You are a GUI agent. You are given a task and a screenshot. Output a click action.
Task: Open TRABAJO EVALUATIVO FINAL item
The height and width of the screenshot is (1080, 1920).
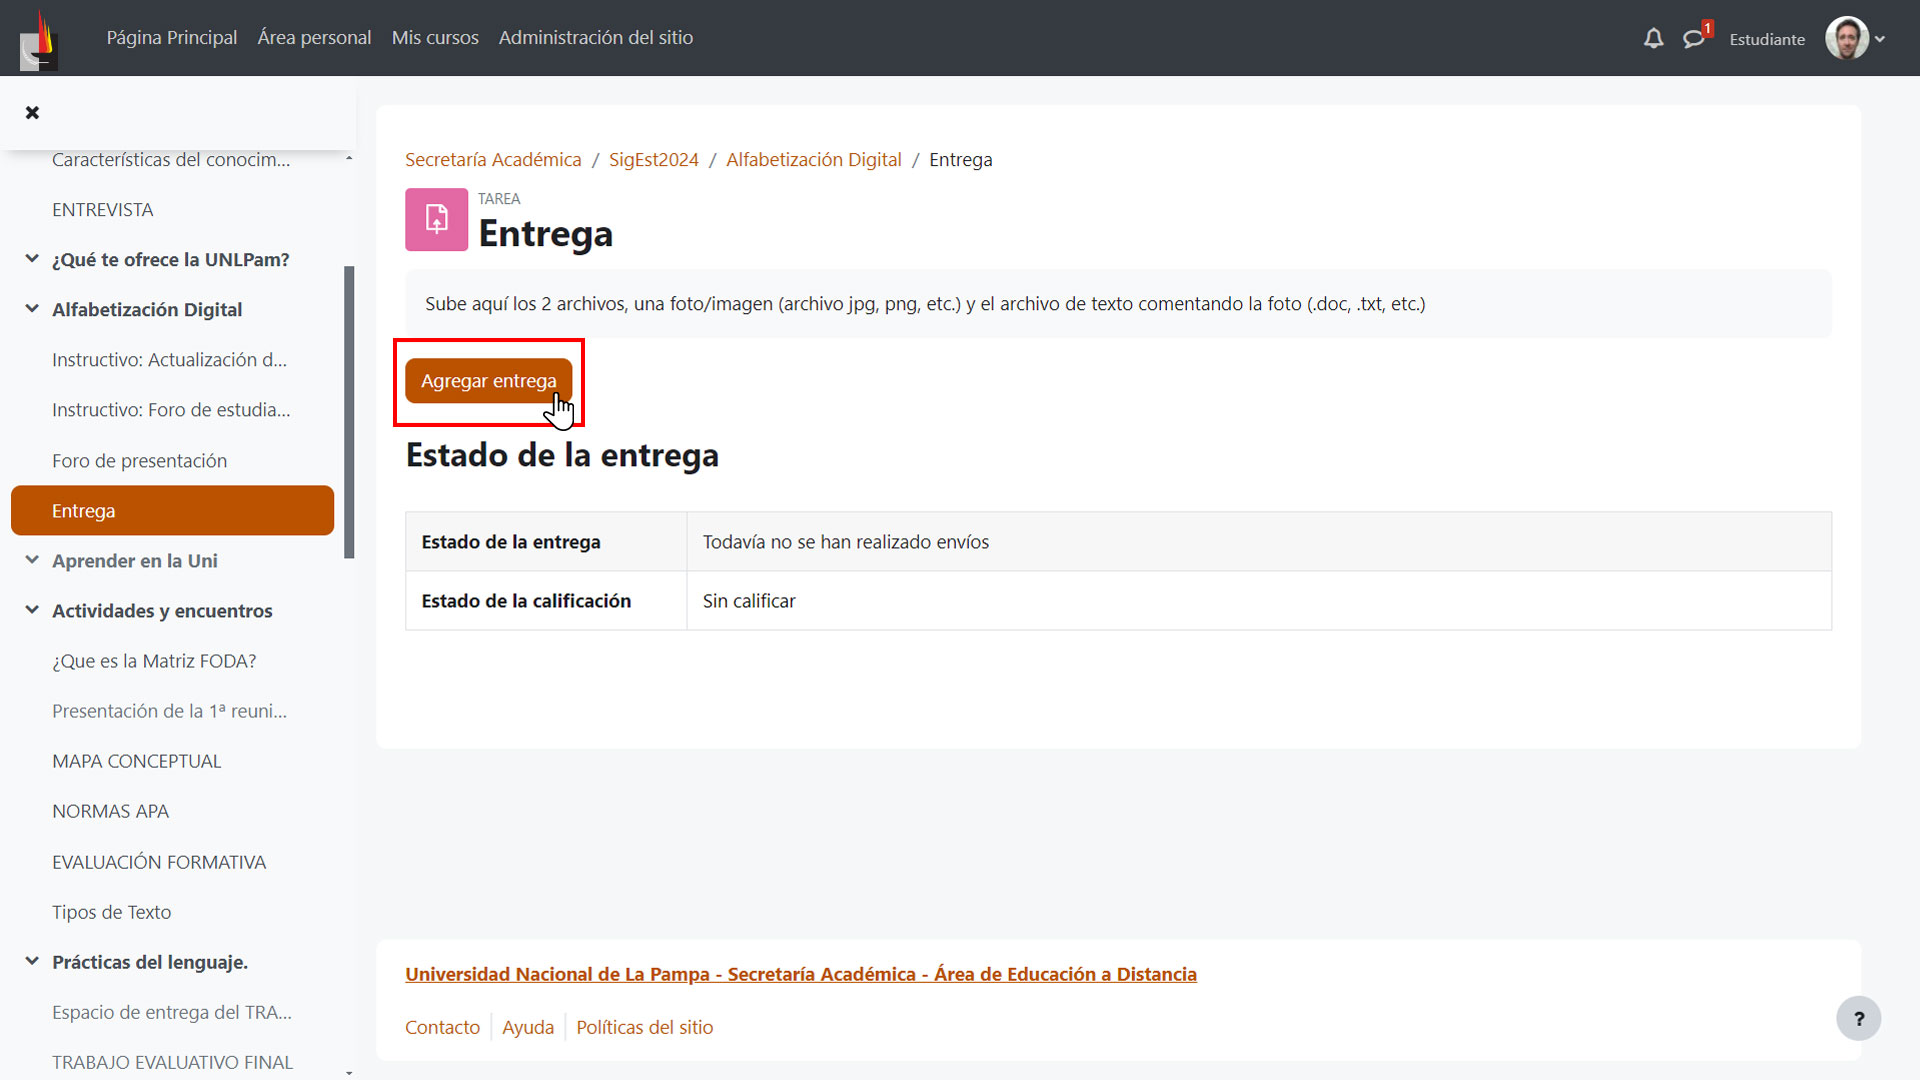[172, 1062]
